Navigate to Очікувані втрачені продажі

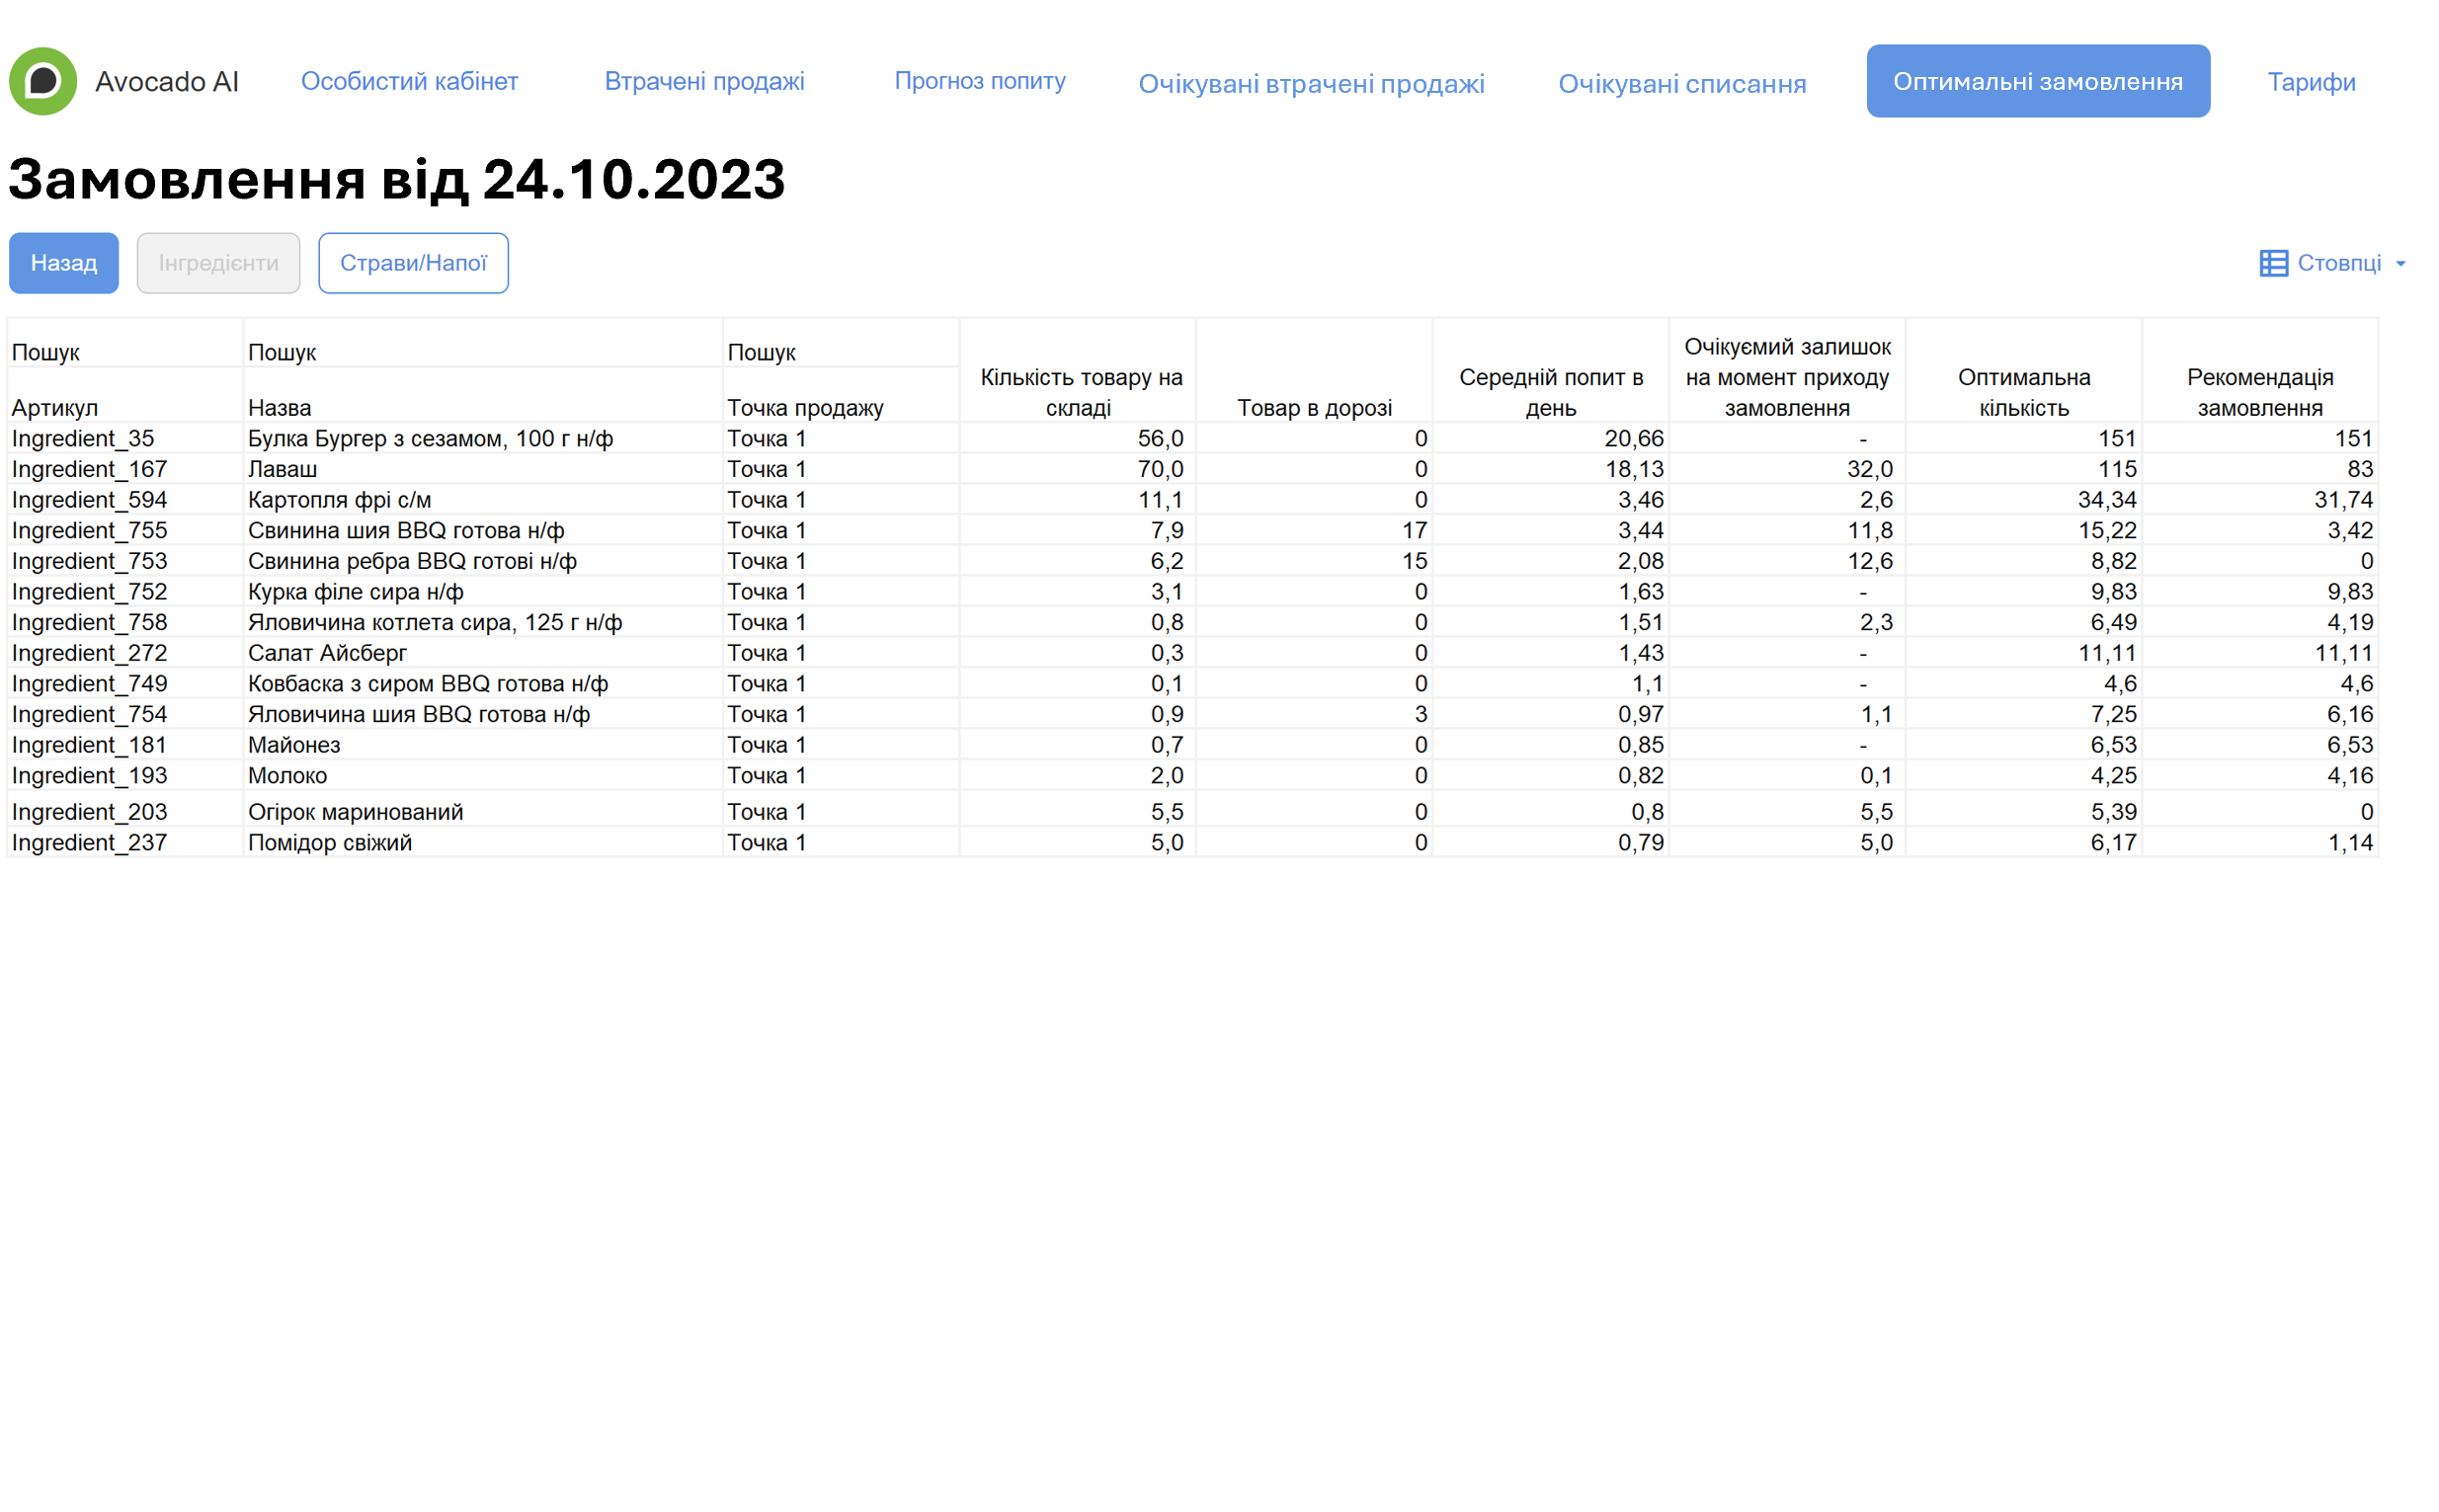coord(1311,83)
